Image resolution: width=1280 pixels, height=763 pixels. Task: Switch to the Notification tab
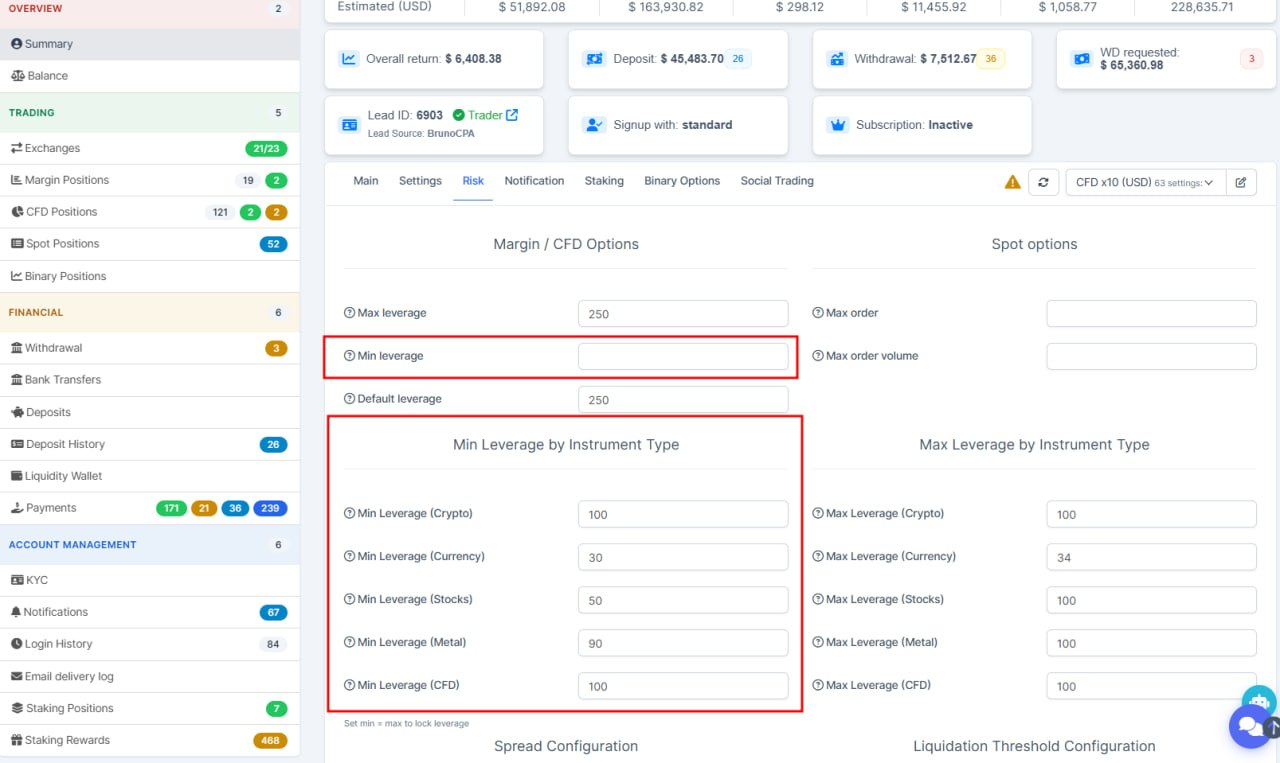pyautogui.click(x=534, y=181)
